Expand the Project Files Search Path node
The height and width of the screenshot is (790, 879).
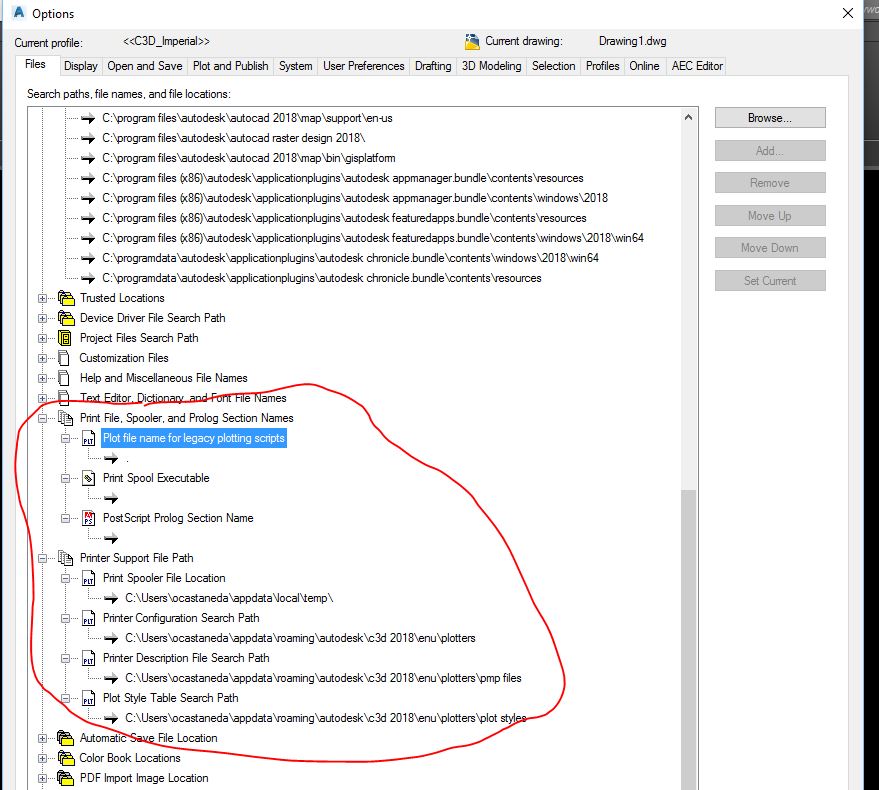tap(43, 338)
